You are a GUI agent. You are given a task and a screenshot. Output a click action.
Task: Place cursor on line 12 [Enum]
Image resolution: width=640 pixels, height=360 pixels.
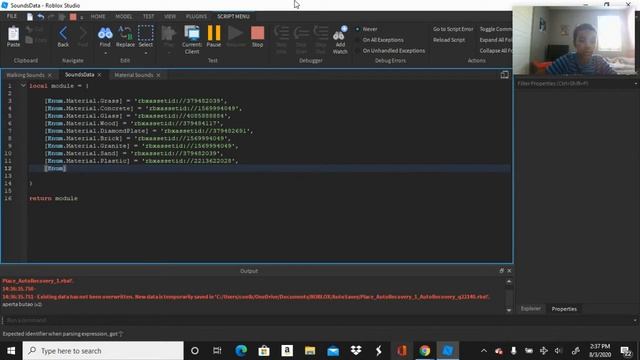click(x=55, y=168)
